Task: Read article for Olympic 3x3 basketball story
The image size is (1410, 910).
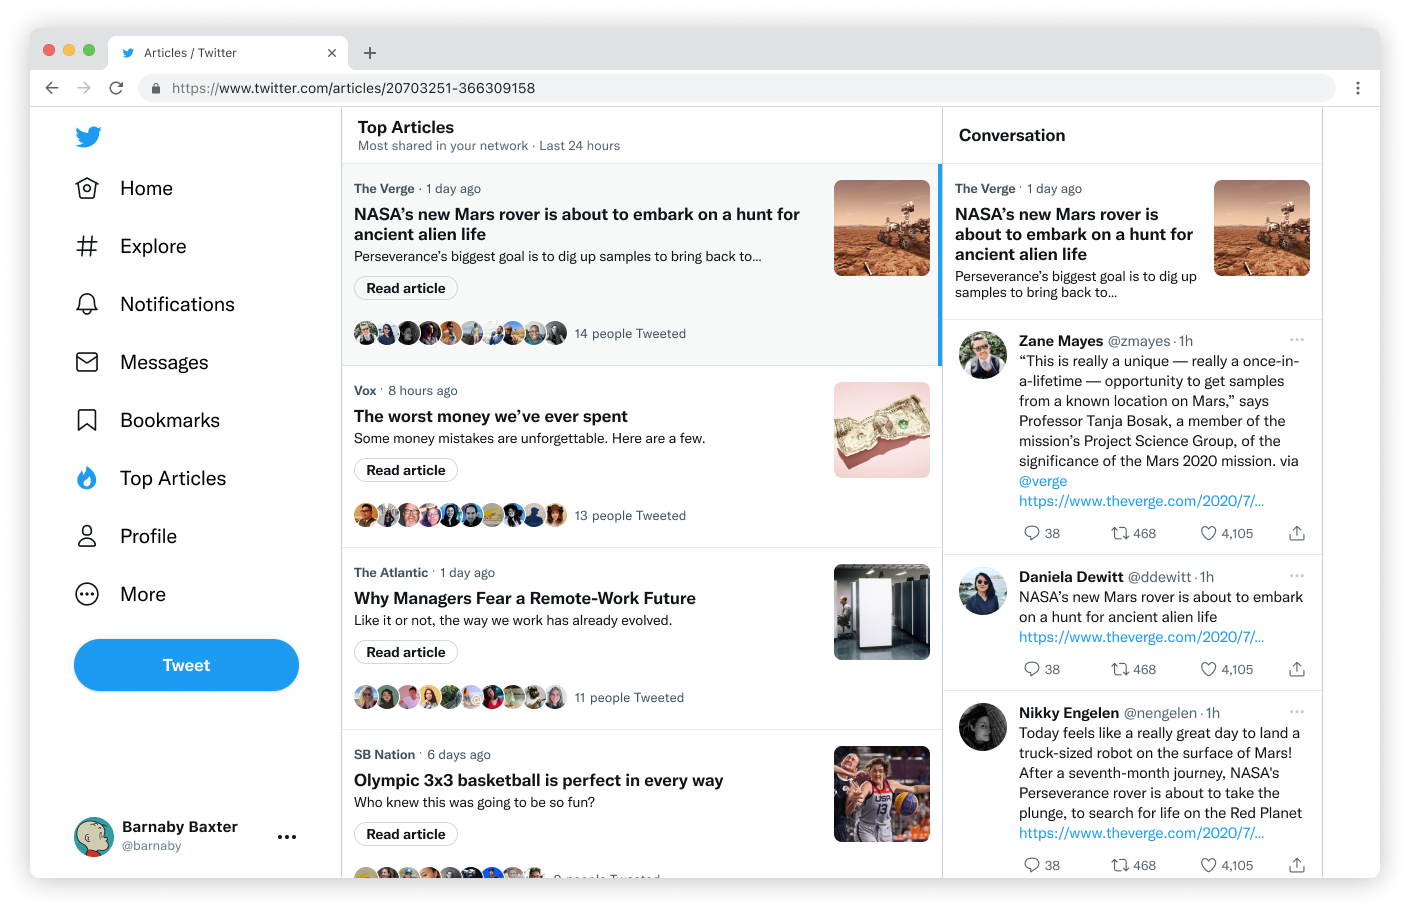Action: tap(406, 834)
